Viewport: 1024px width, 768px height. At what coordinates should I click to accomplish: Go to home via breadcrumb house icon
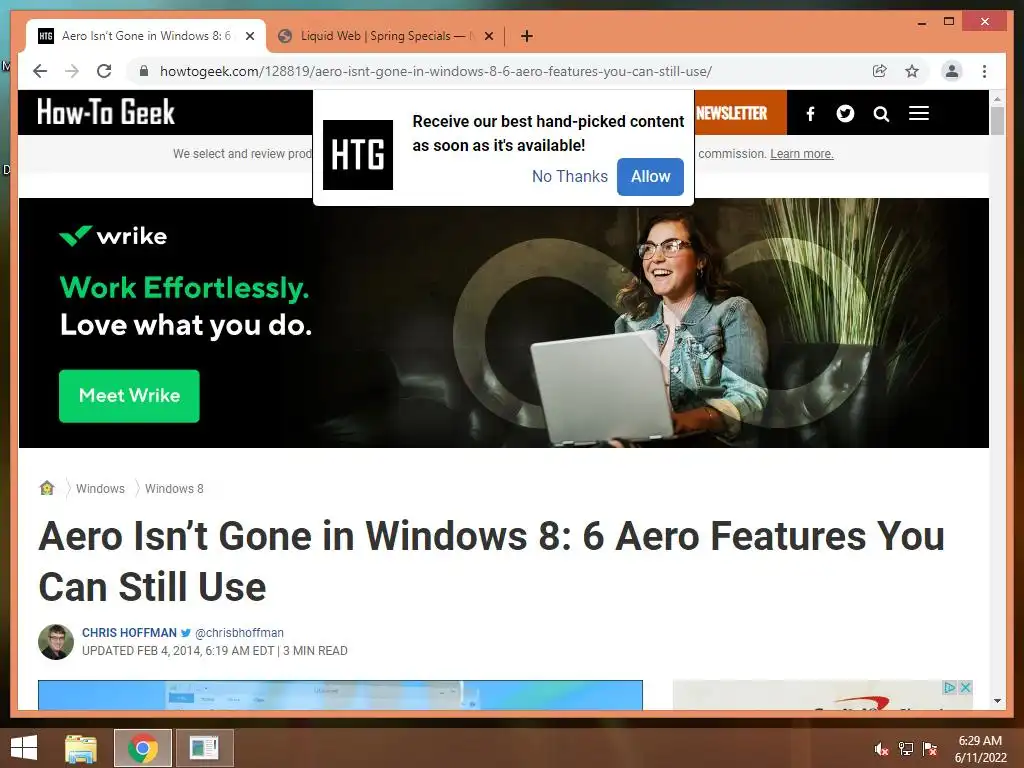click(47, 488)
